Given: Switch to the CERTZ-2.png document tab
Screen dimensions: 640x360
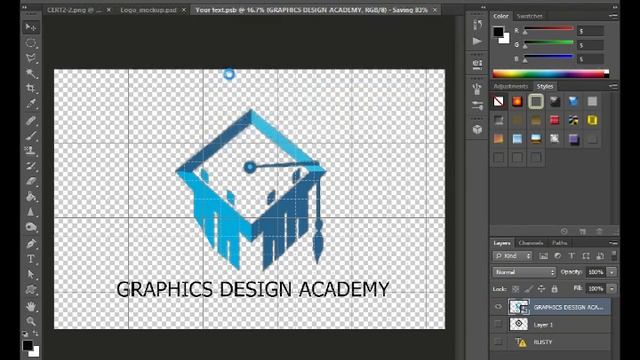Looking at the screenshot, I should (x=74, y=10).
